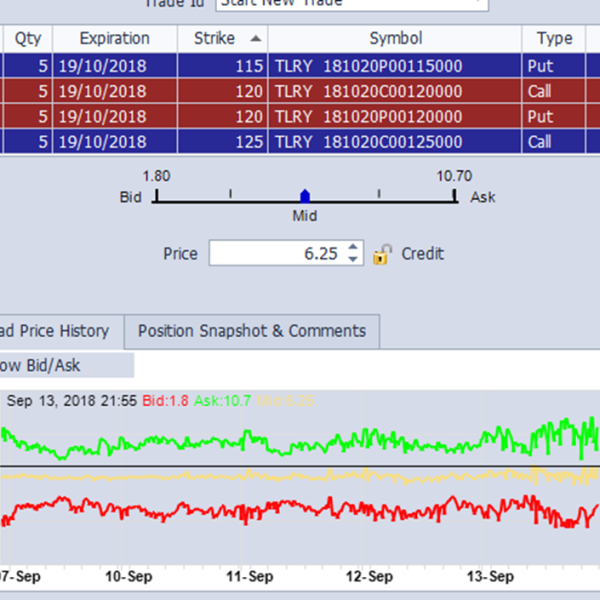Click the lock icon beside the Price field
The height and width of the screenshot is (600, 600).
381,254
